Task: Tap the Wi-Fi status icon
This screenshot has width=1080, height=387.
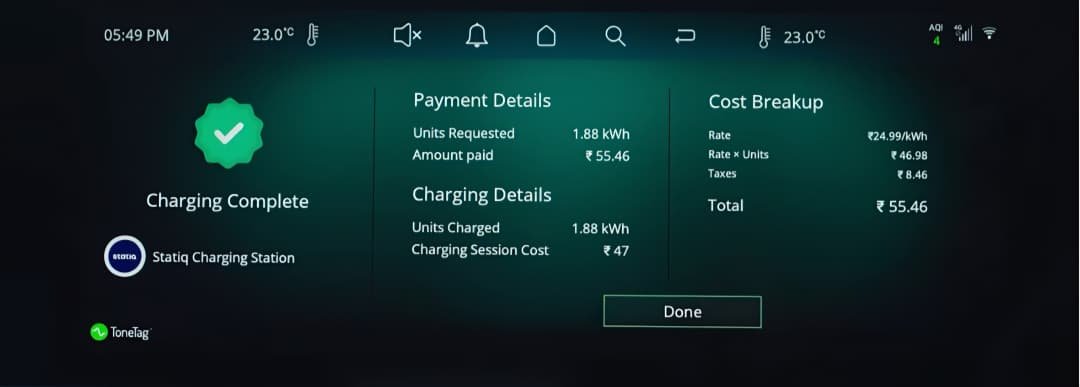Action: click(x=989, y=33)
